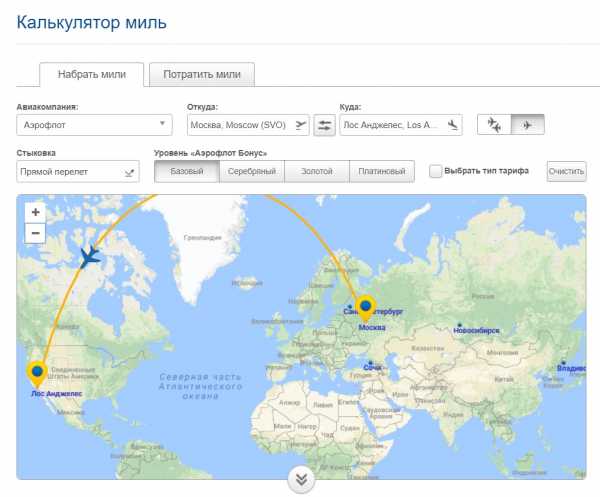Select the round-trip flight icon

[x=494, y=125]
